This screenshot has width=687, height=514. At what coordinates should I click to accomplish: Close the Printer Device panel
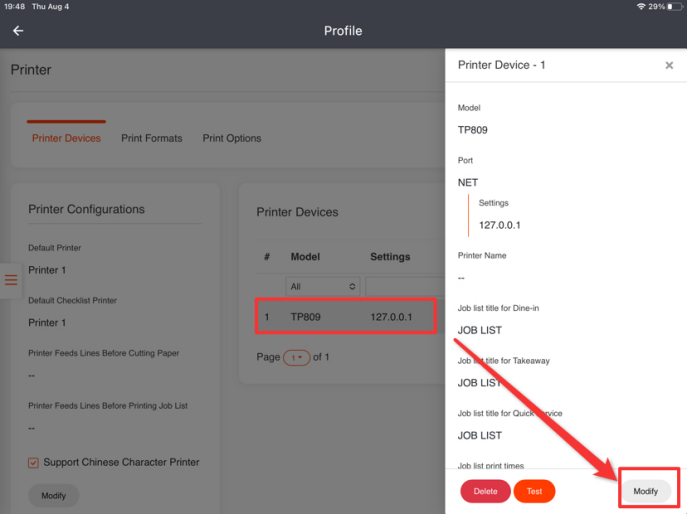(x=669, y=65)
